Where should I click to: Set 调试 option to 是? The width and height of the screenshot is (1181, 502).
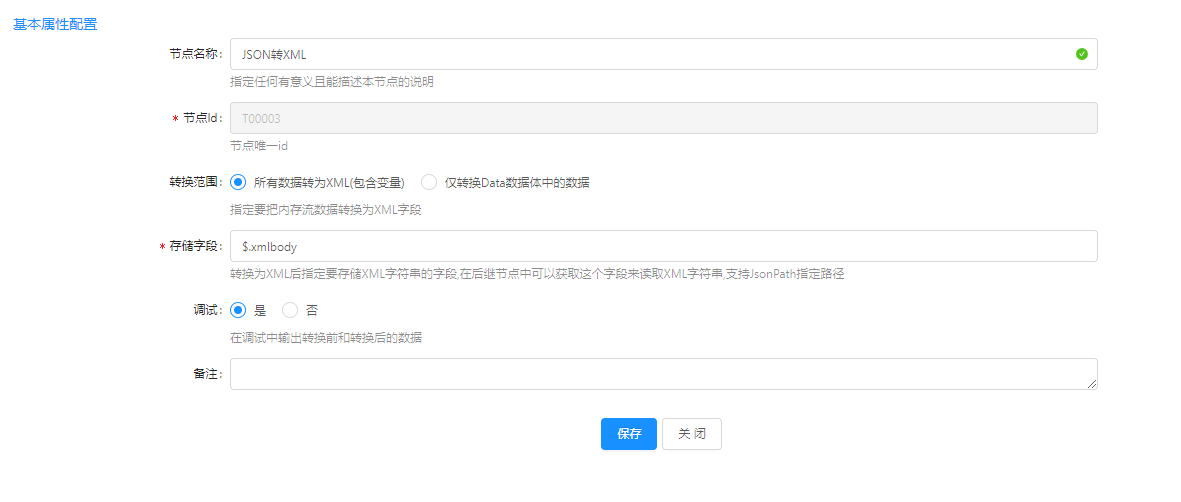[x=238, y=310]
